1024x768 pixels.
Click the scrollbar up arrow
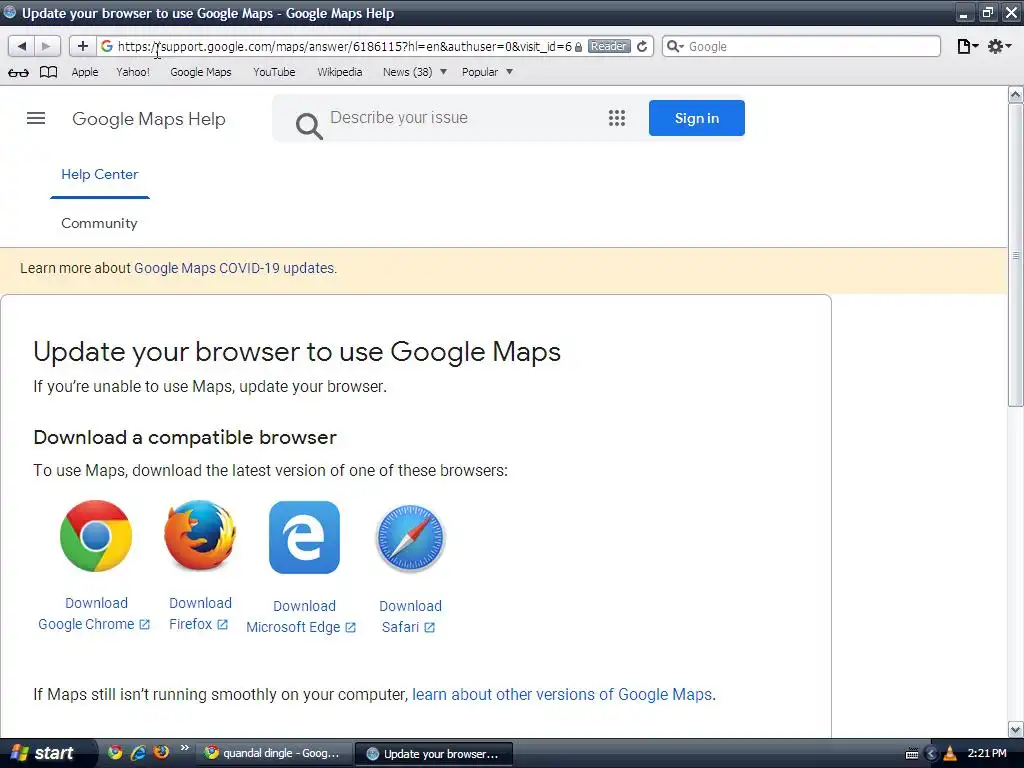click(1016, 95)
